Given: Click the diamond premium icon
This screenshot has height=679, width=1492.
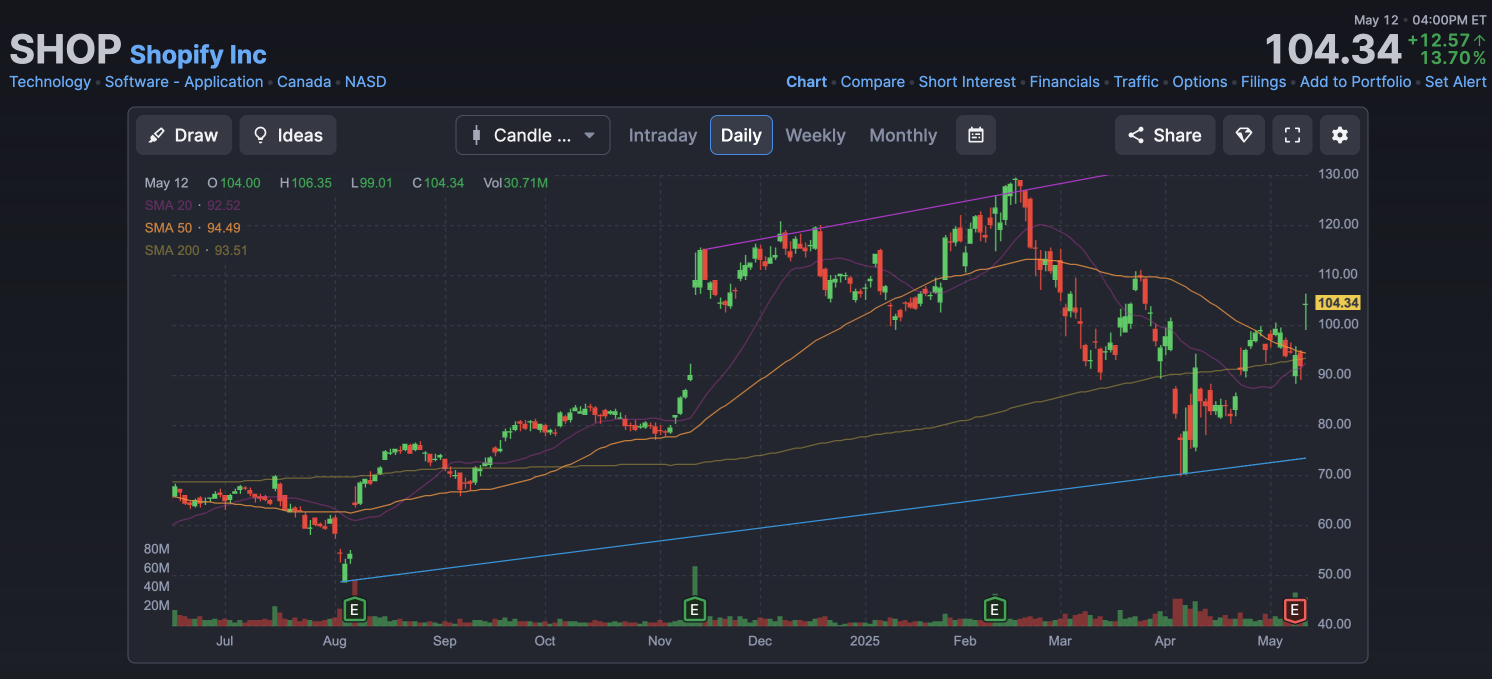Looking at the screenshot, I should (1243, 135).
